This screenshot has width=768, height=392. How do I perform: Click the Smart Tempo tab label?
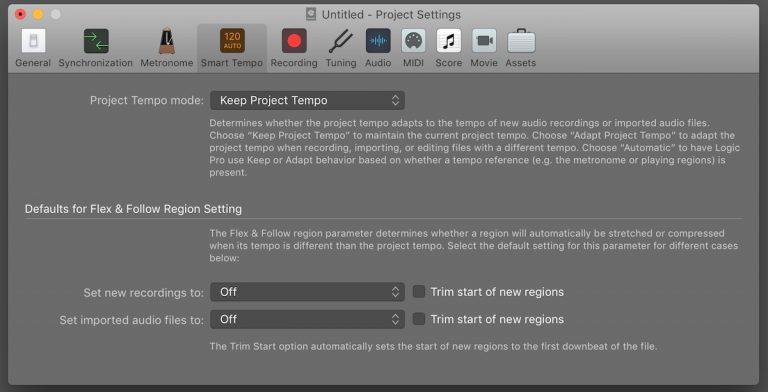coord(232,63)
